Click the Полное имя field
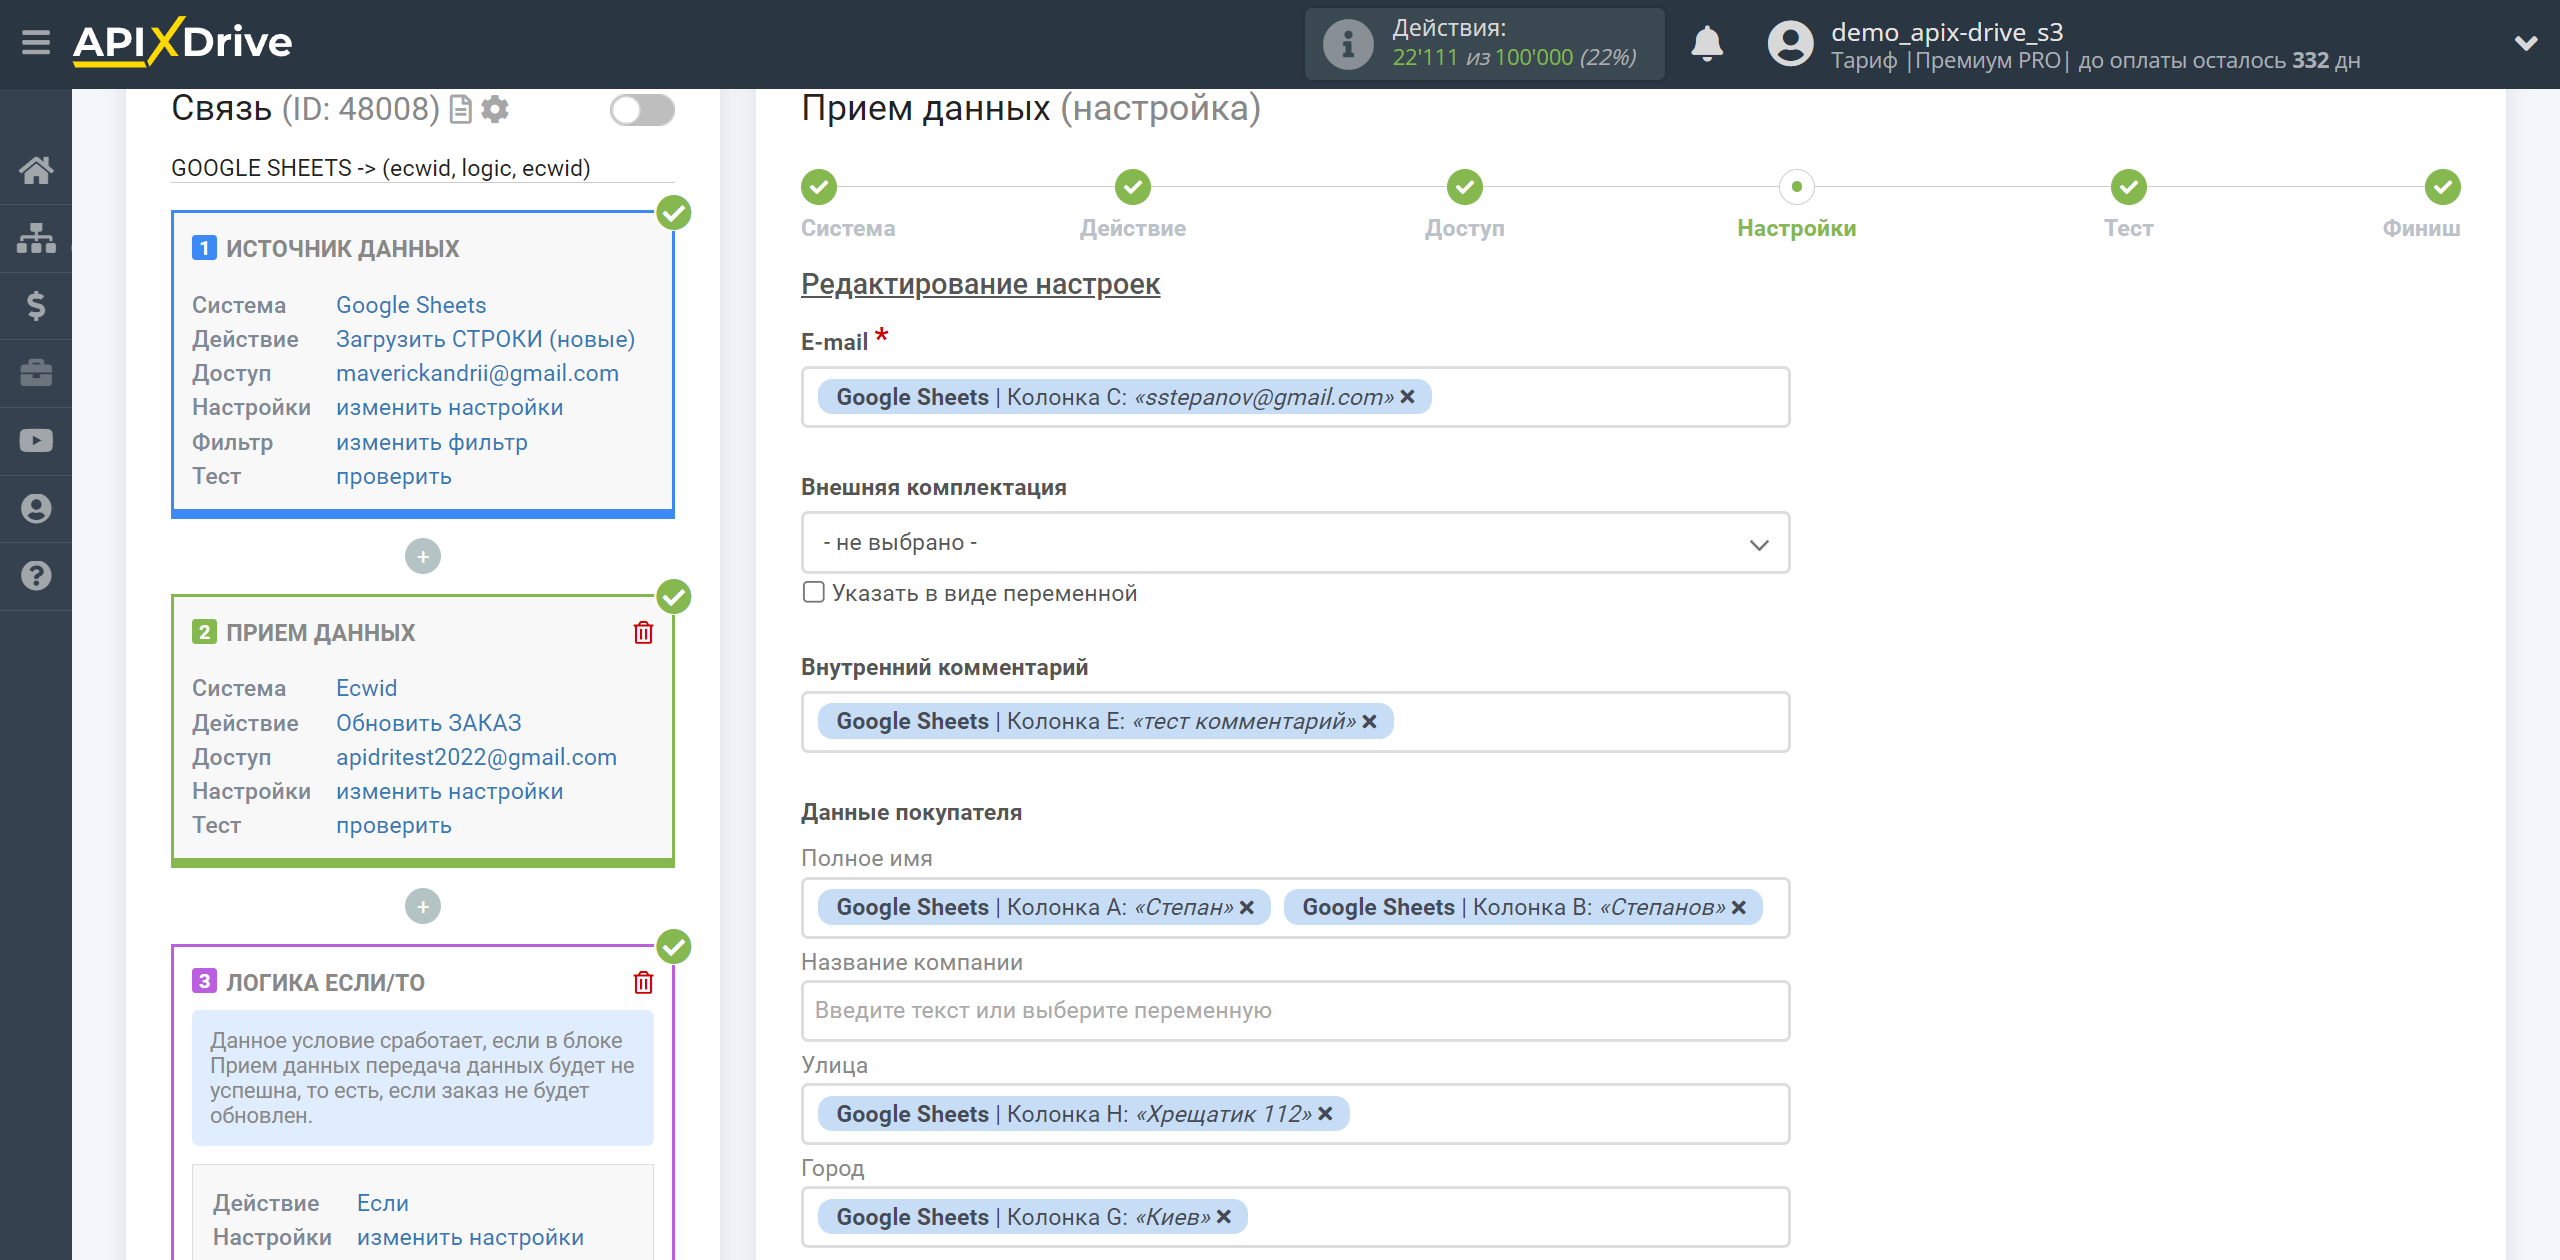 coord(1295,908)
